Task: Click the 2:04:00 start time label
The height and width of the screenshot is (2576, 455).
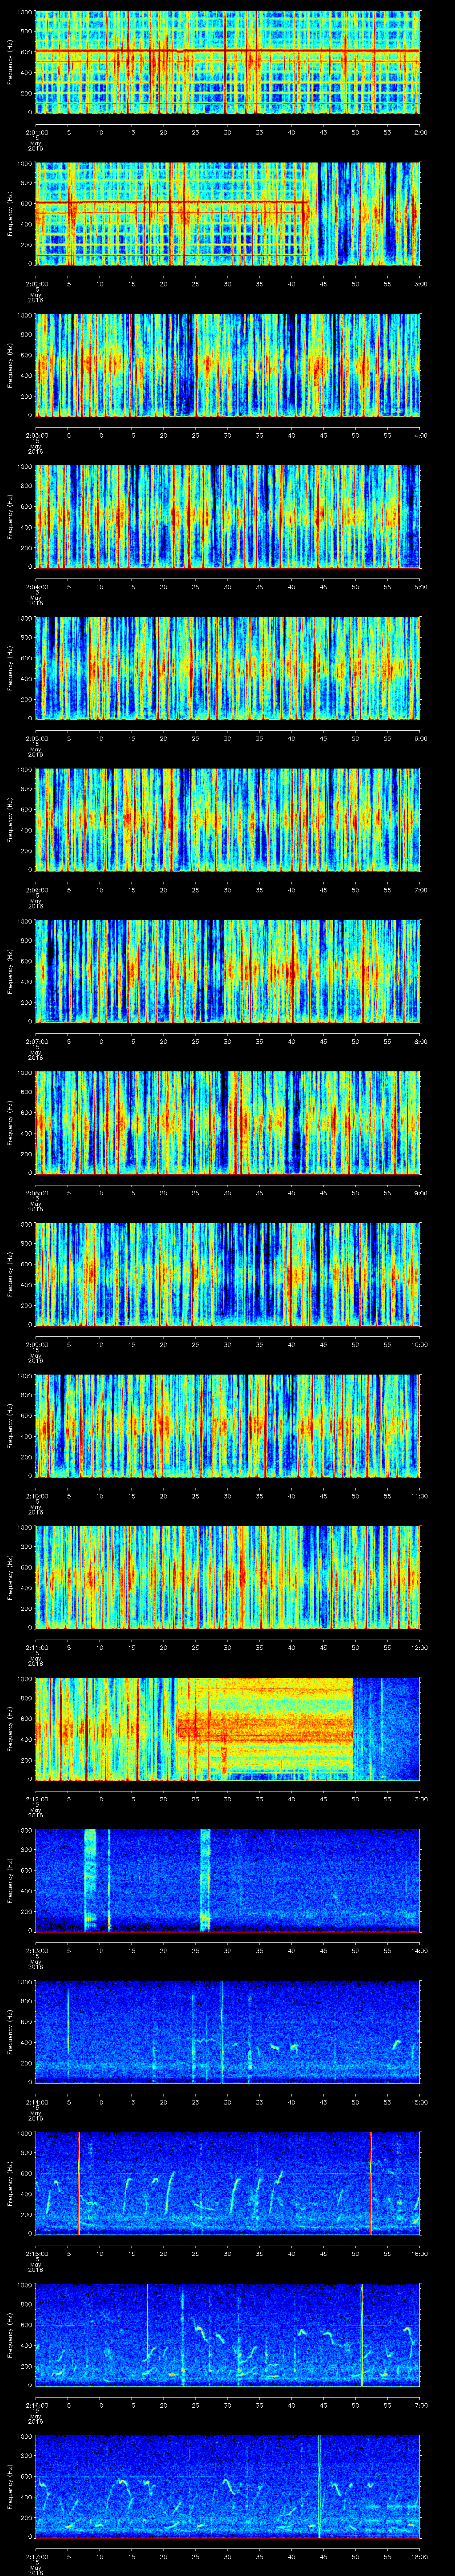Action: (36, 586)
